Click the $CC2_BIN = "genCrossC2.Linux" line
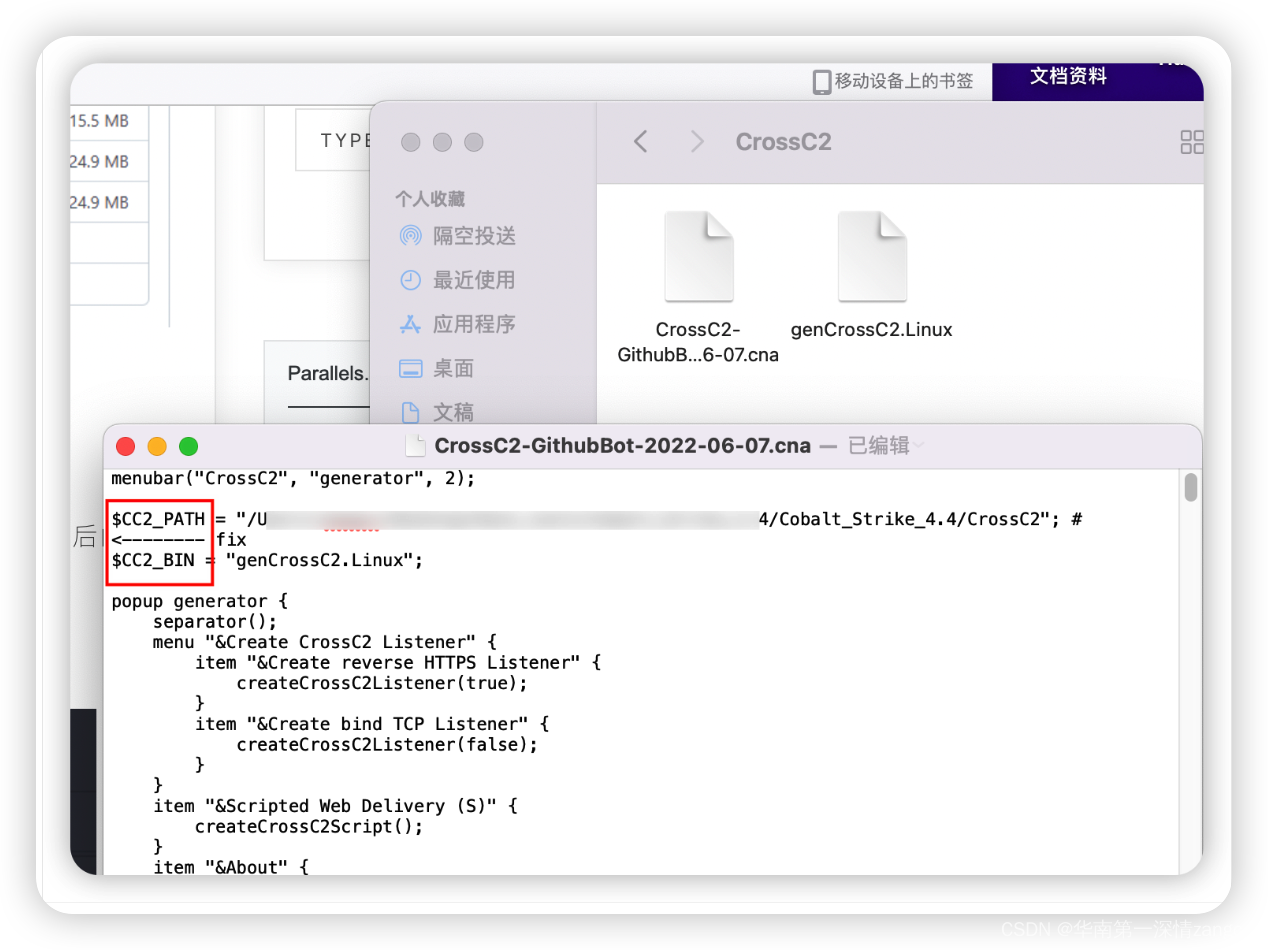Image resolution: width=1268 pixels, height=950 pixels. point(268,560)
